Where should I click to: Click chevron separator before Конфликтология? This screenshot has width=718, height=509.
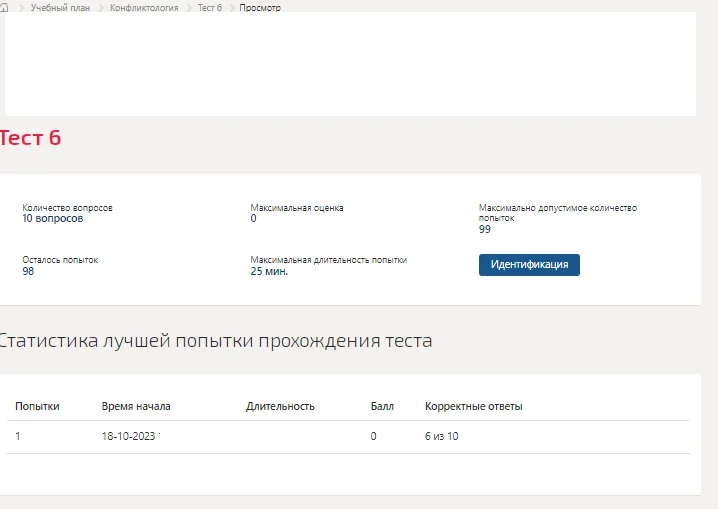[x=101, y=8]
